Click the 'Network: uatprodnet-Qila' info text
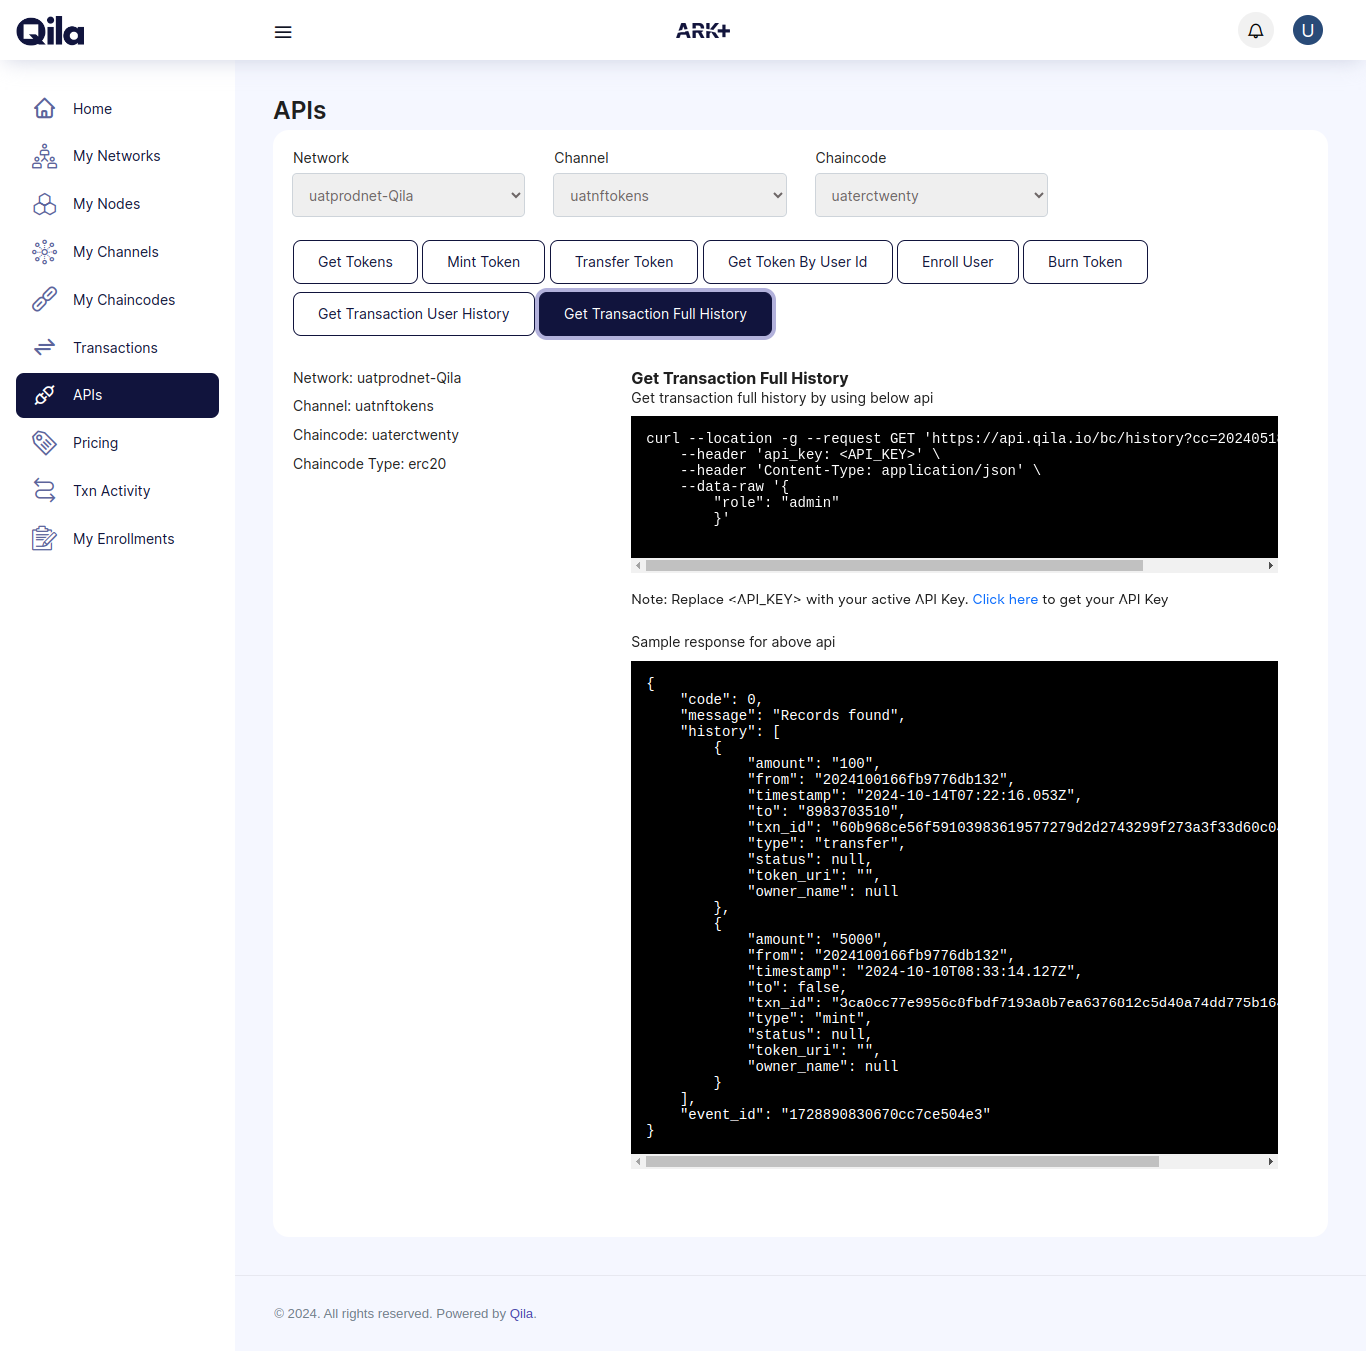 (377, 378)
